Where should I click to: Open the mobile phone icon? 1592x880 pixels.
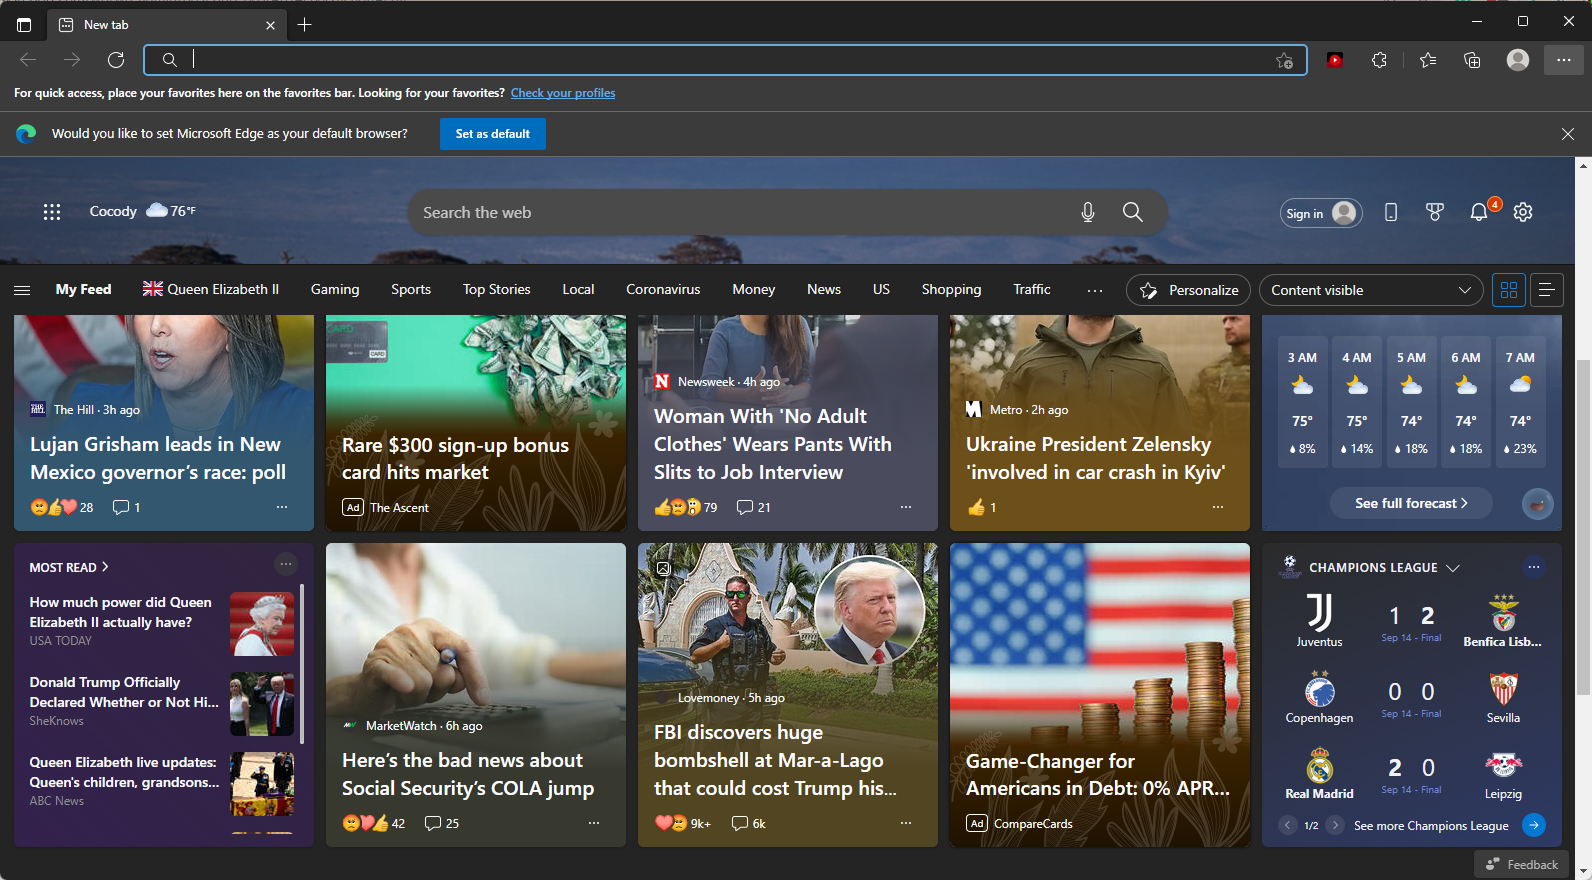click(x=1391, y=212)
